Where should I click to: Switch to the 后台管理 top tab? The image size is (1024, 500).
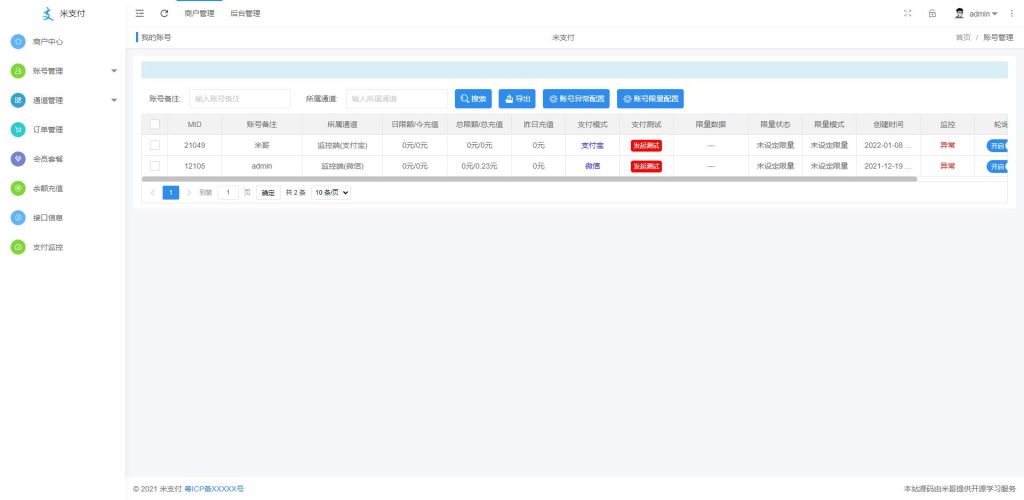[x=245, y=14]
